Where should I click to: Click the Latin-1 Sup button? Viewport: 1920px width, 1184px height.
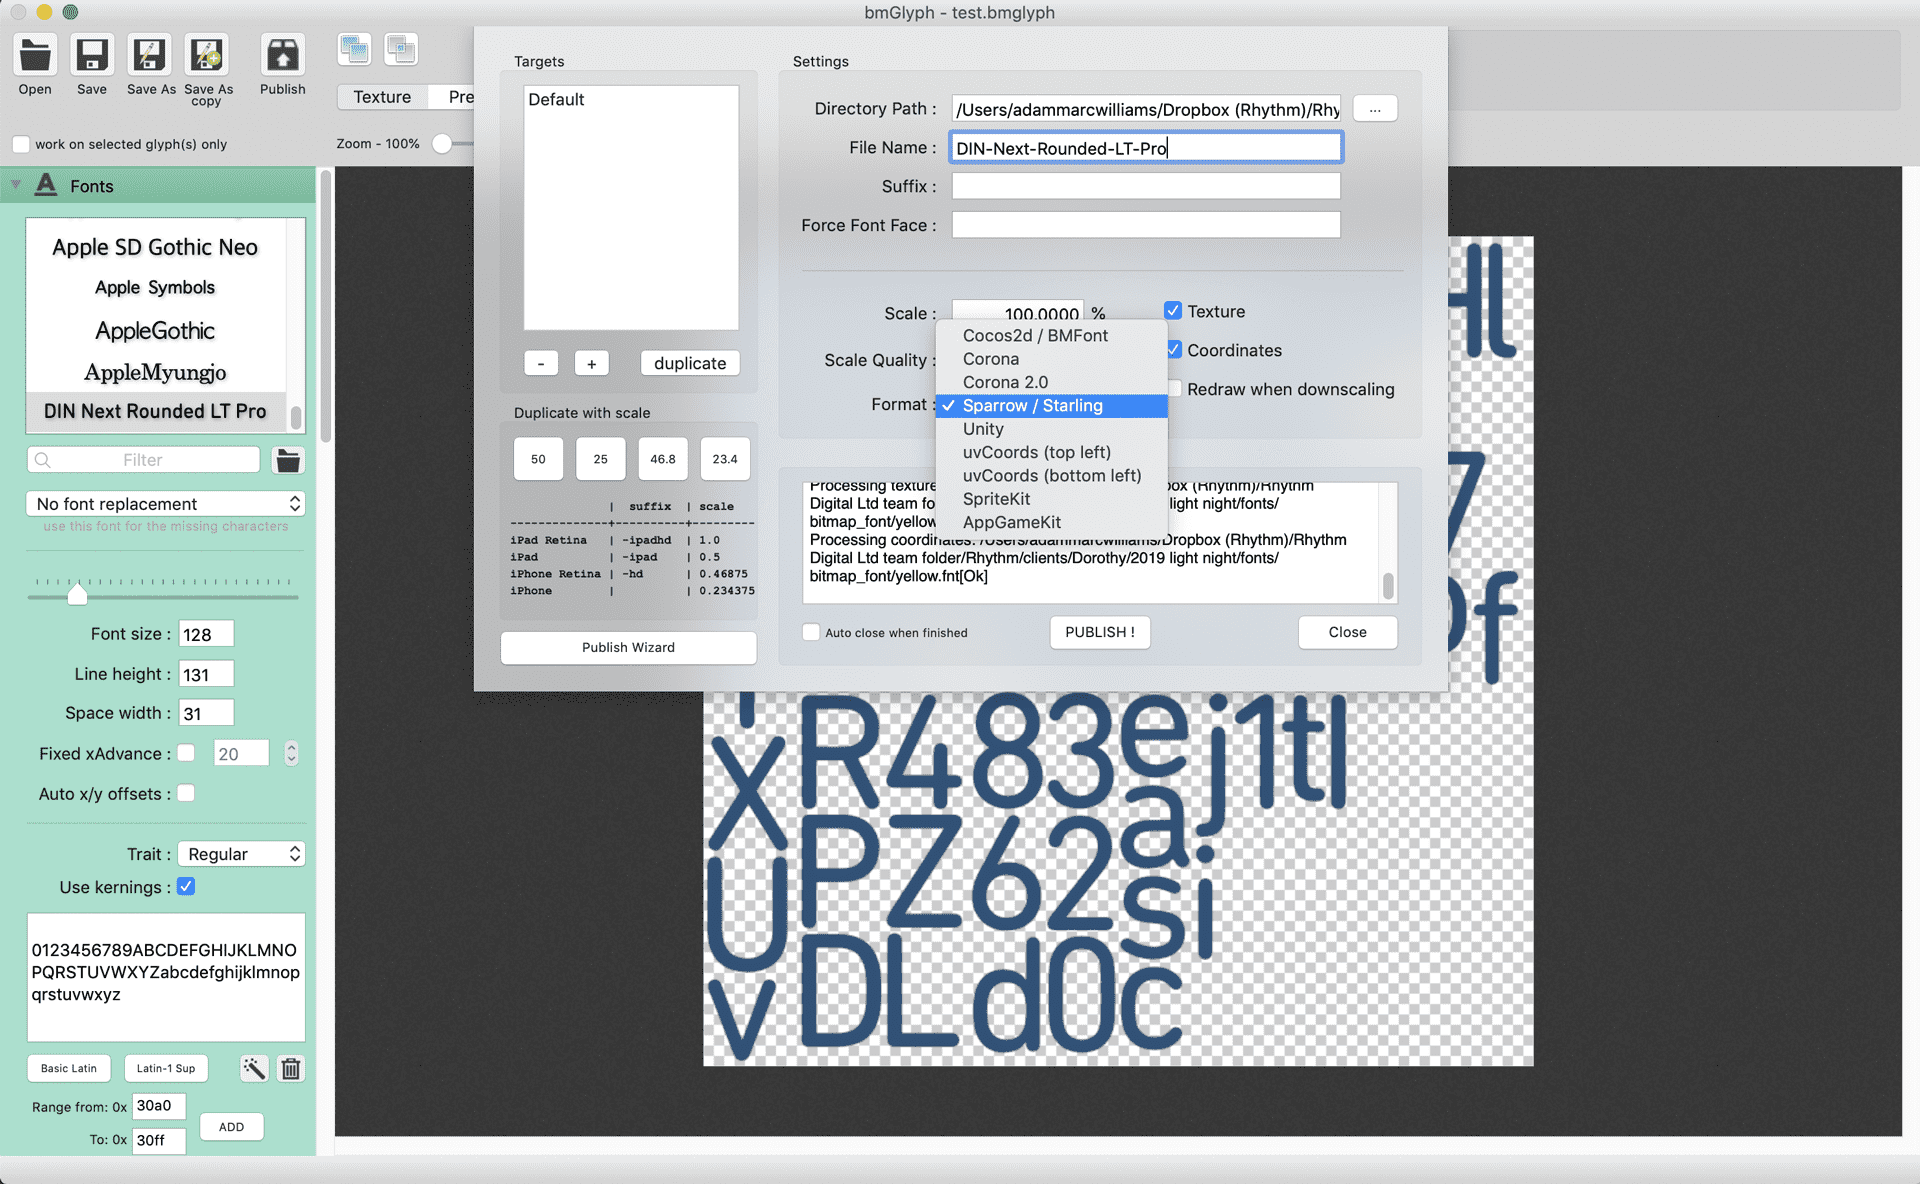tap(166, 1068)
